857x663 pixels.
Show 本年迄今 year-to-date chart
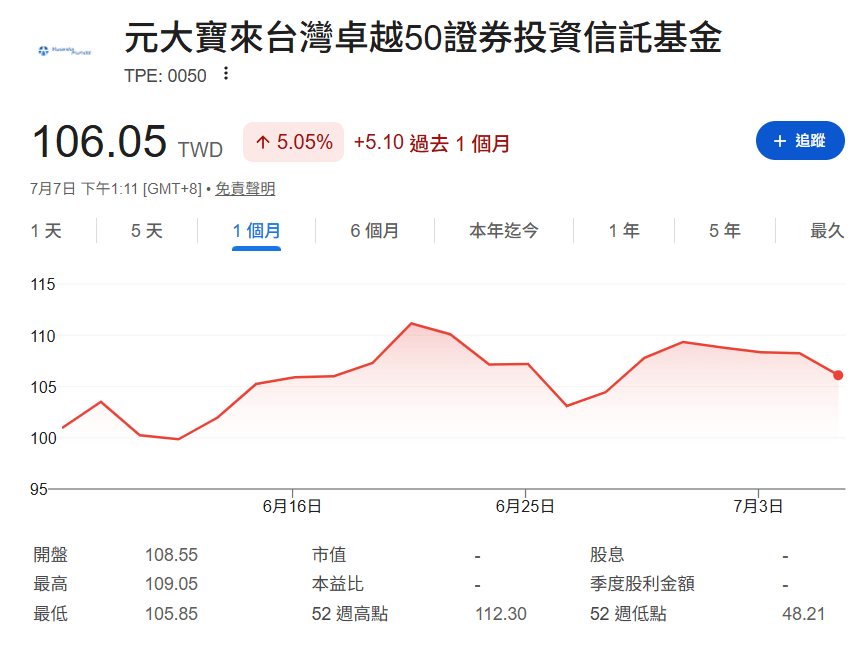504,231
